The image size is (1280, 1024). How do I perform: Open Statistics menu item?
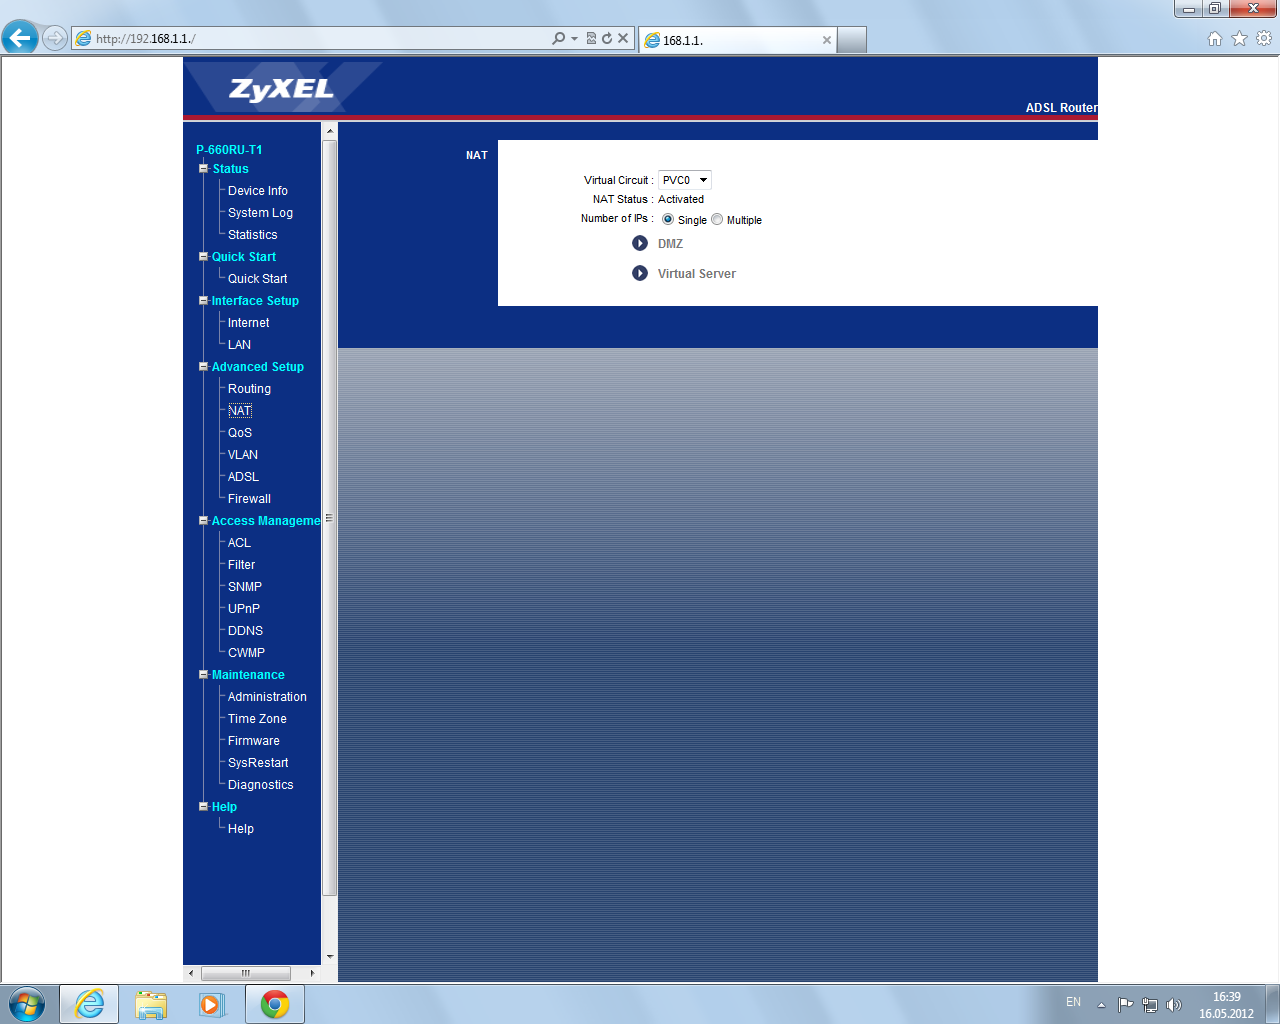click(x=253, y=235)
